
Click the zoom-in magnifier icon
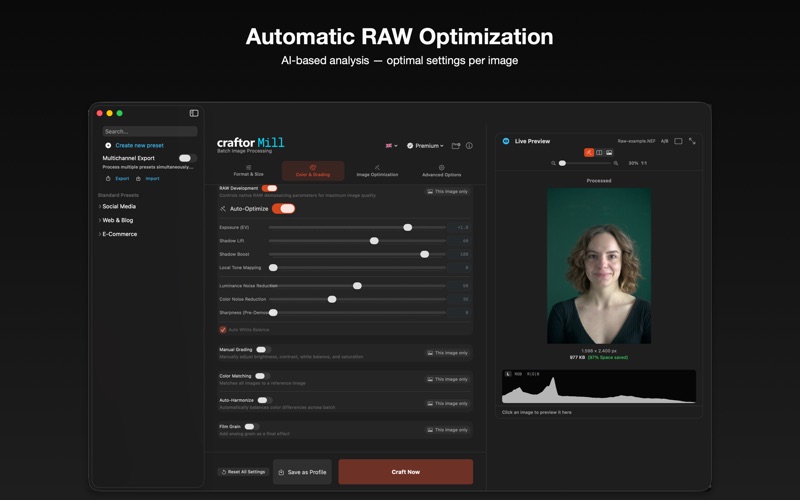click(x=616, y=163)
